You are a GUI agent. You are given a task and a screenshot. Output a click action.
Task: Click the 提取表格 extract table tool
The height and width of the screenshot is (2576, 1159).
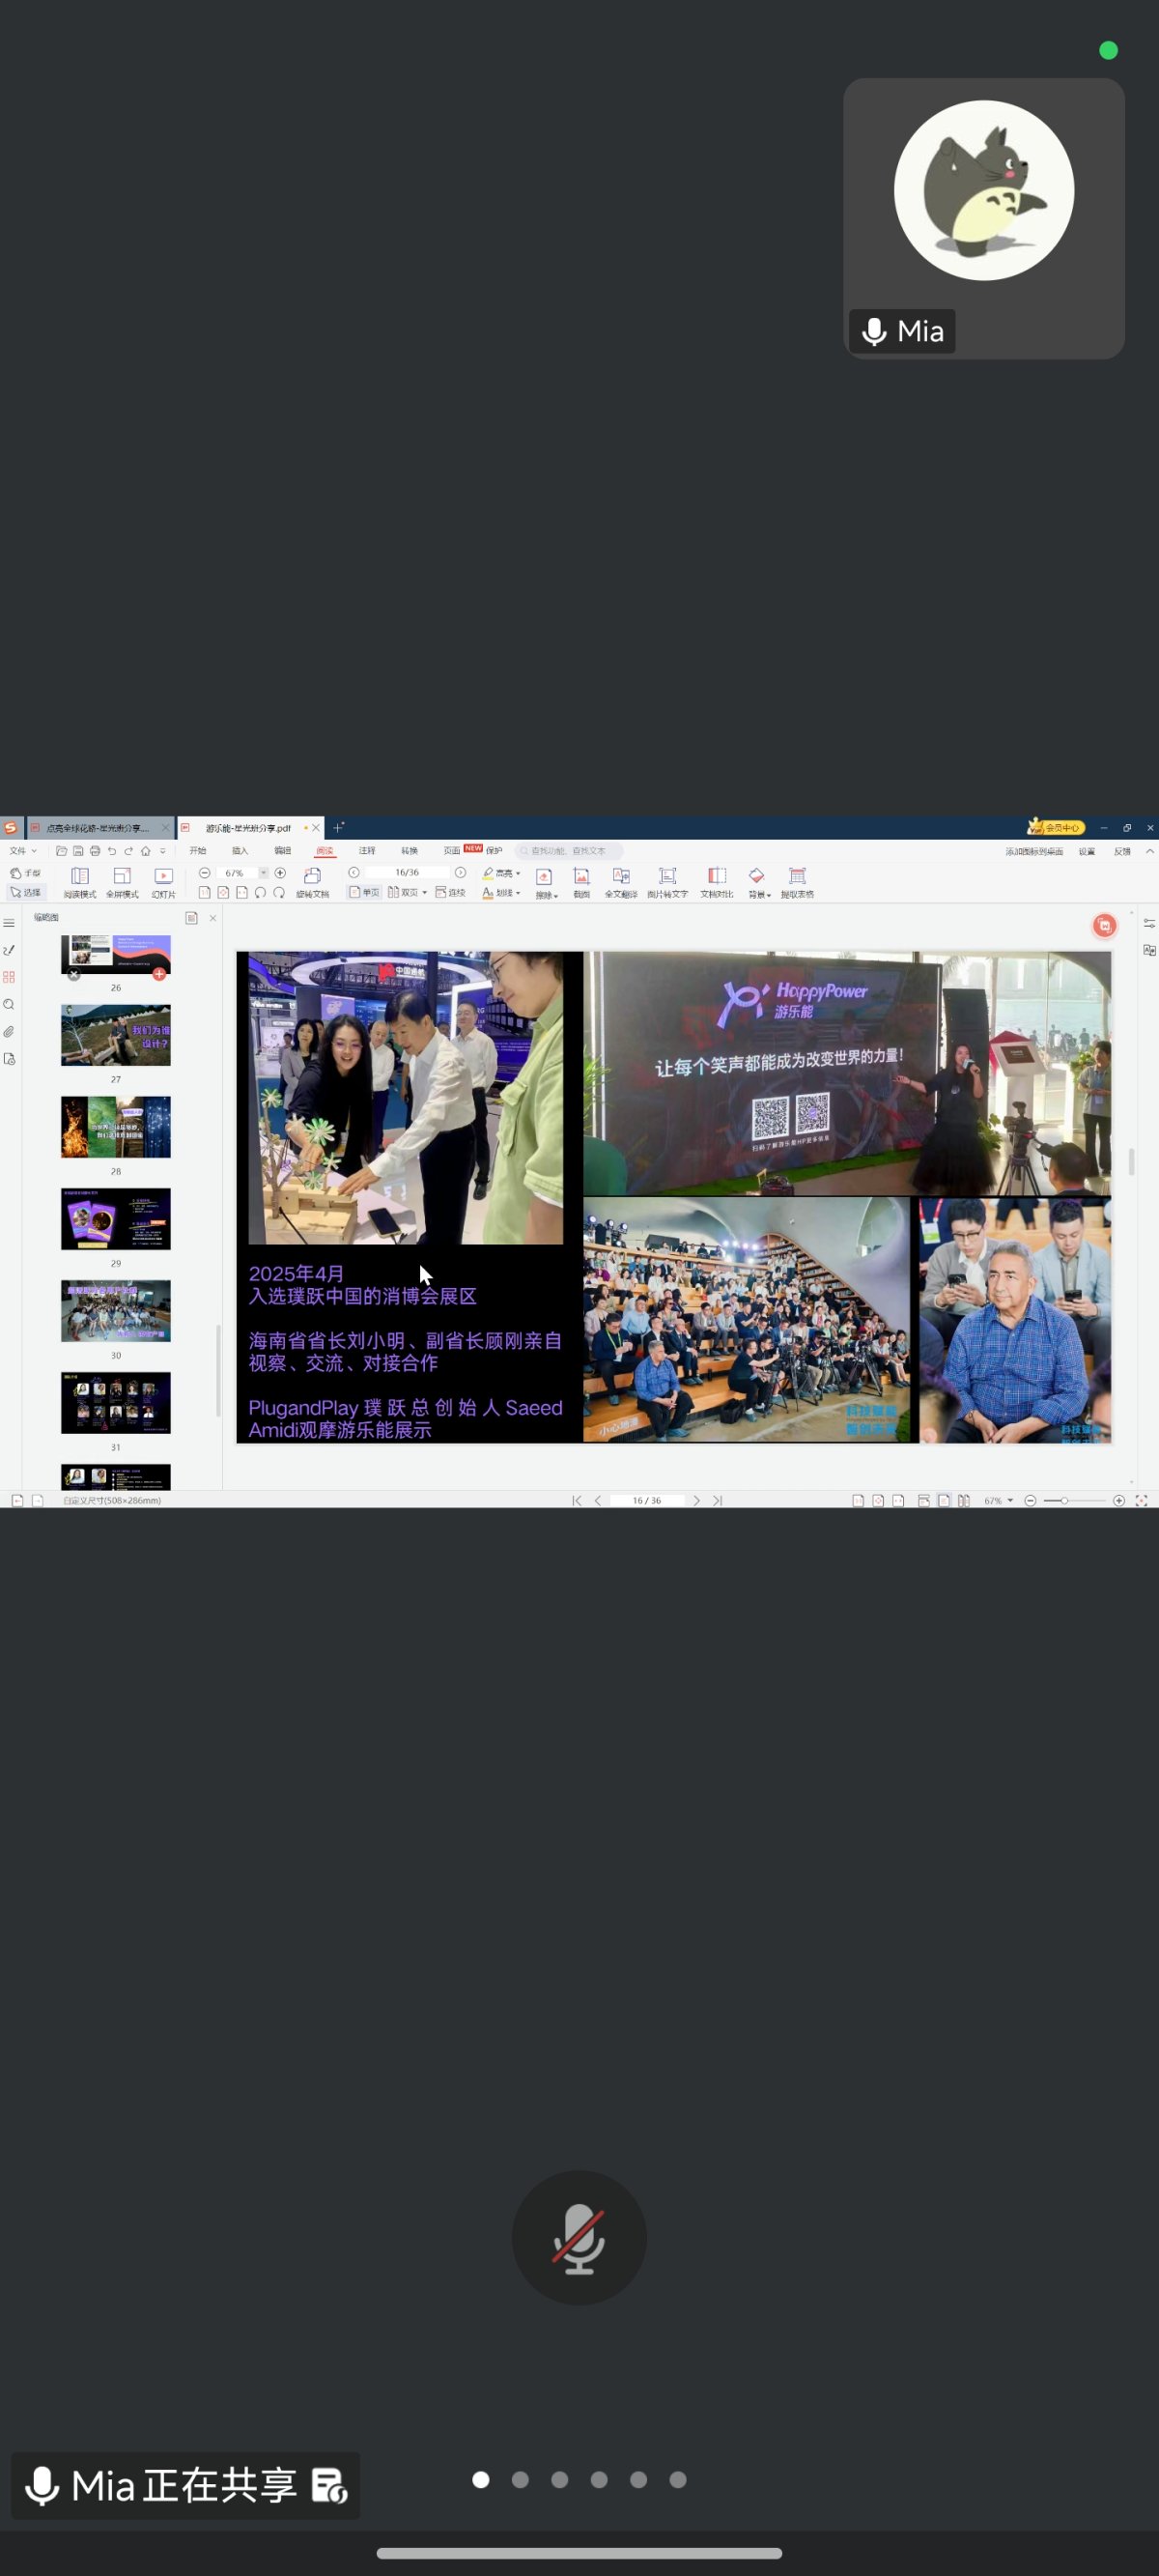point(797,882)
